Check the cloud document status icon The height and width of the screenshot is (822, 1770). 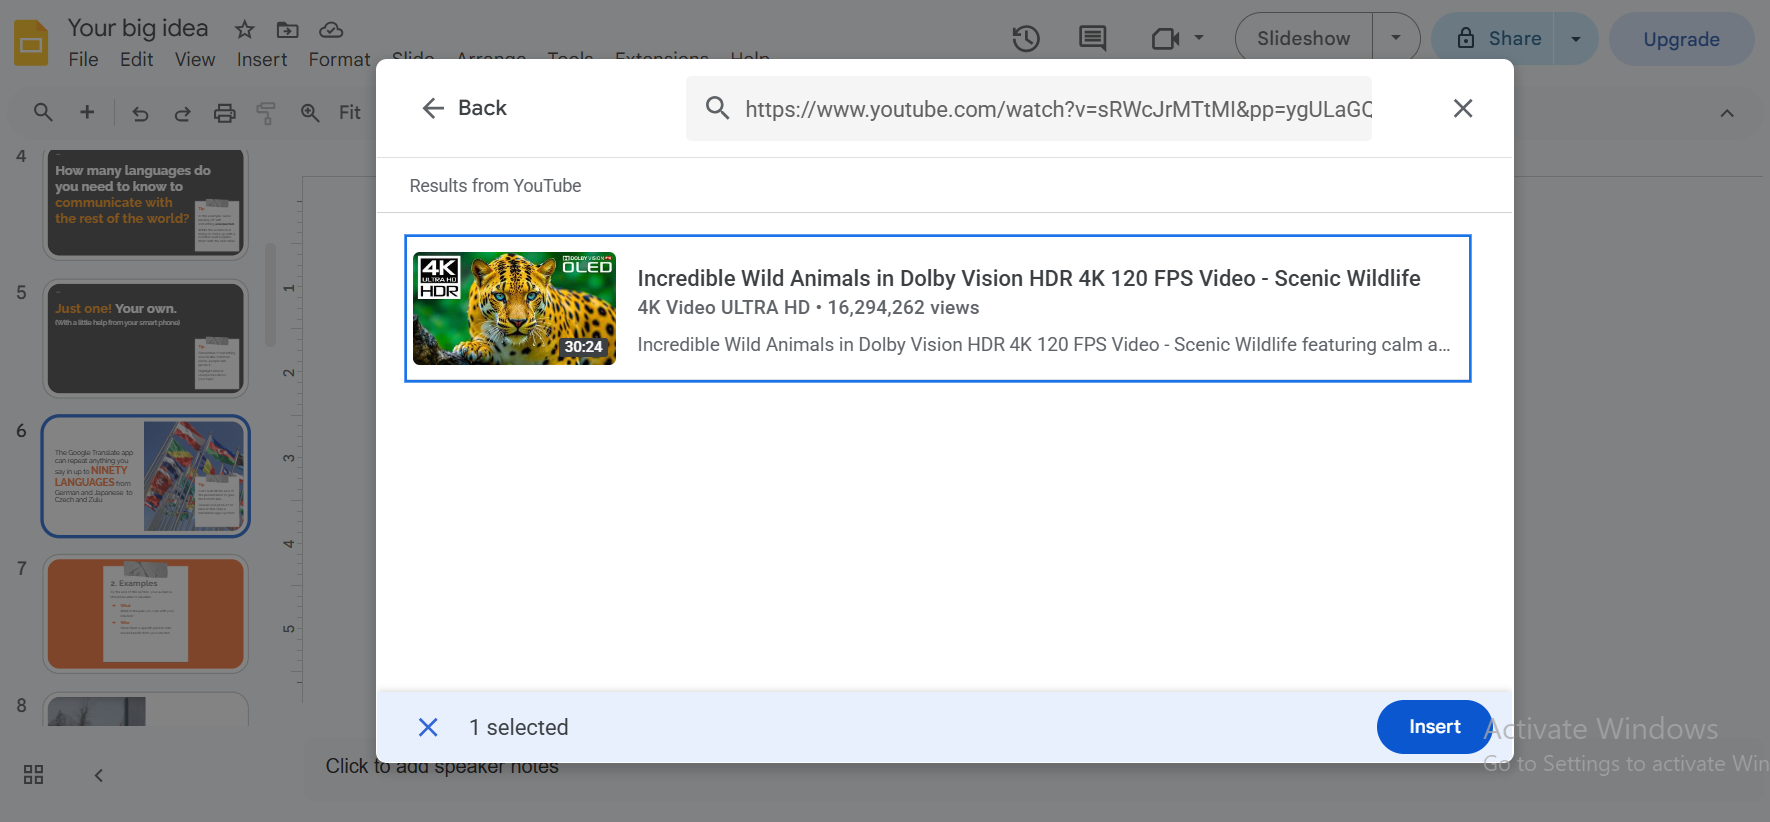(331, 29)
